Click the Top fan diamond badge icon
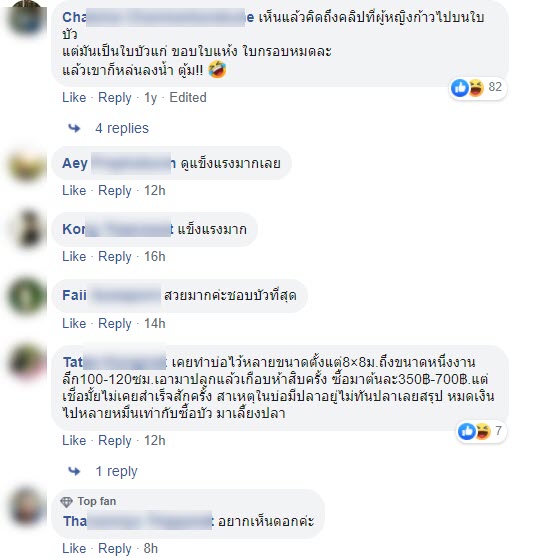Screen dimensions: 545x558 click(x=67, y=502)
